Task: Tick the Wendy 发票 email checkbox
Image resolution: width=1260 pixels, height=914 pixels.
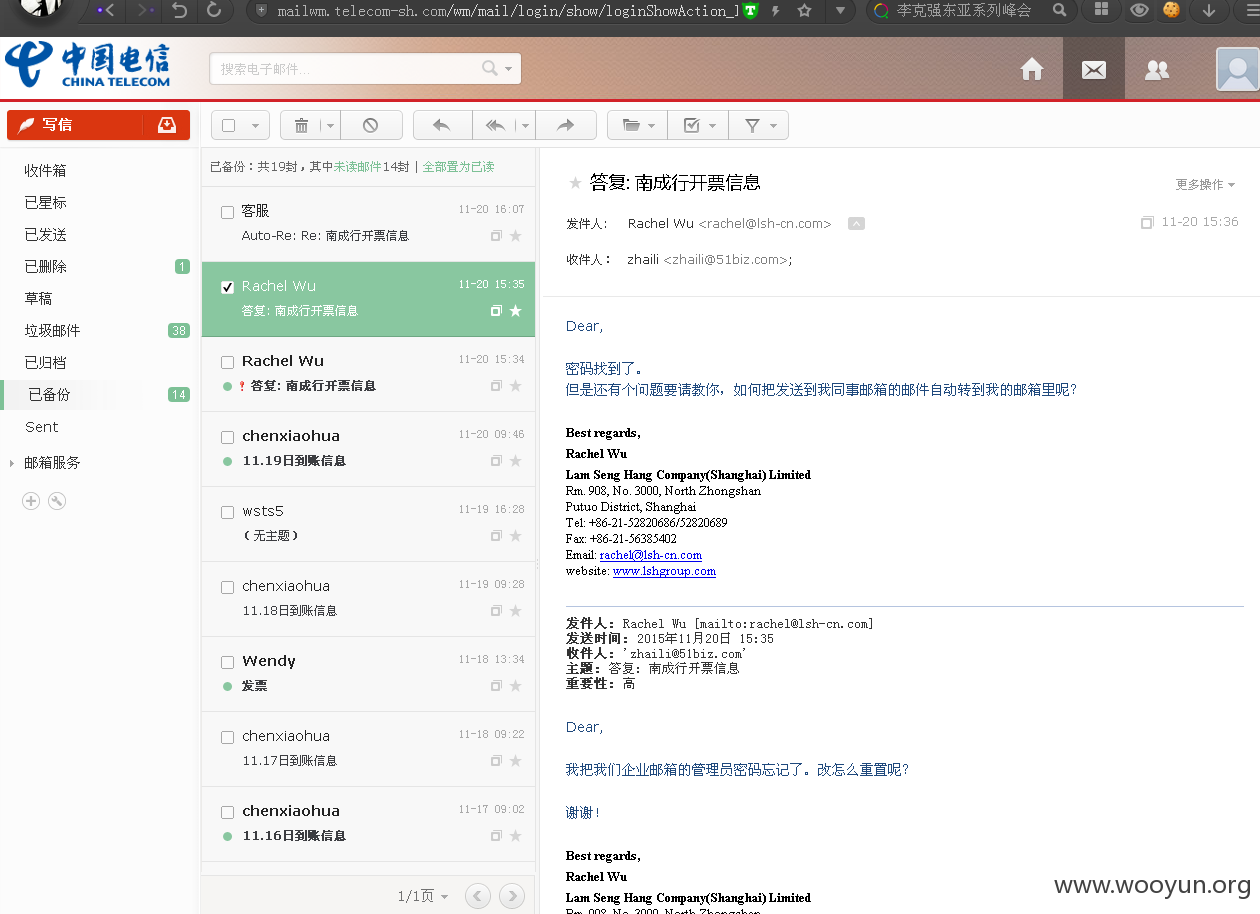Action: [227, 662]
